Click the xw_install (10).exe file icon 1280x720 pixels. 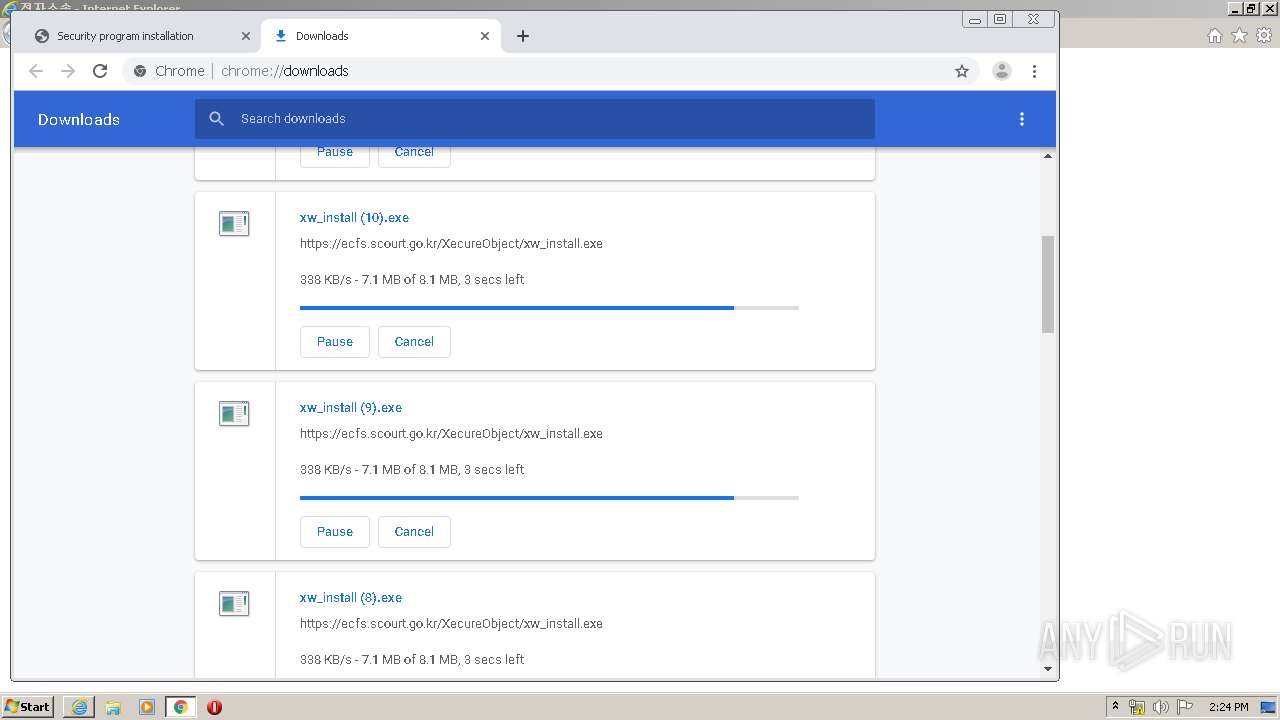(x=234, y=224)
